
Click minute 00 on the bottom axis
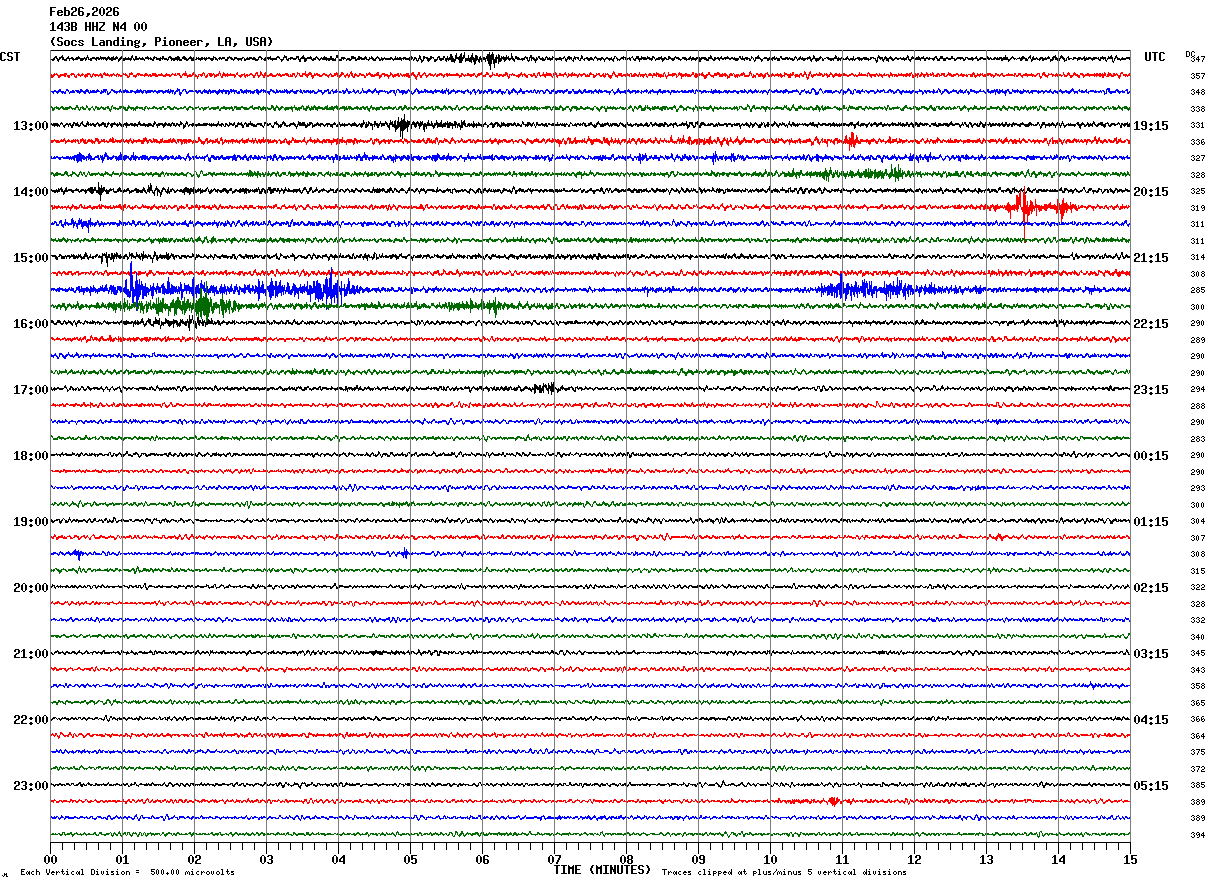(51, 859)
